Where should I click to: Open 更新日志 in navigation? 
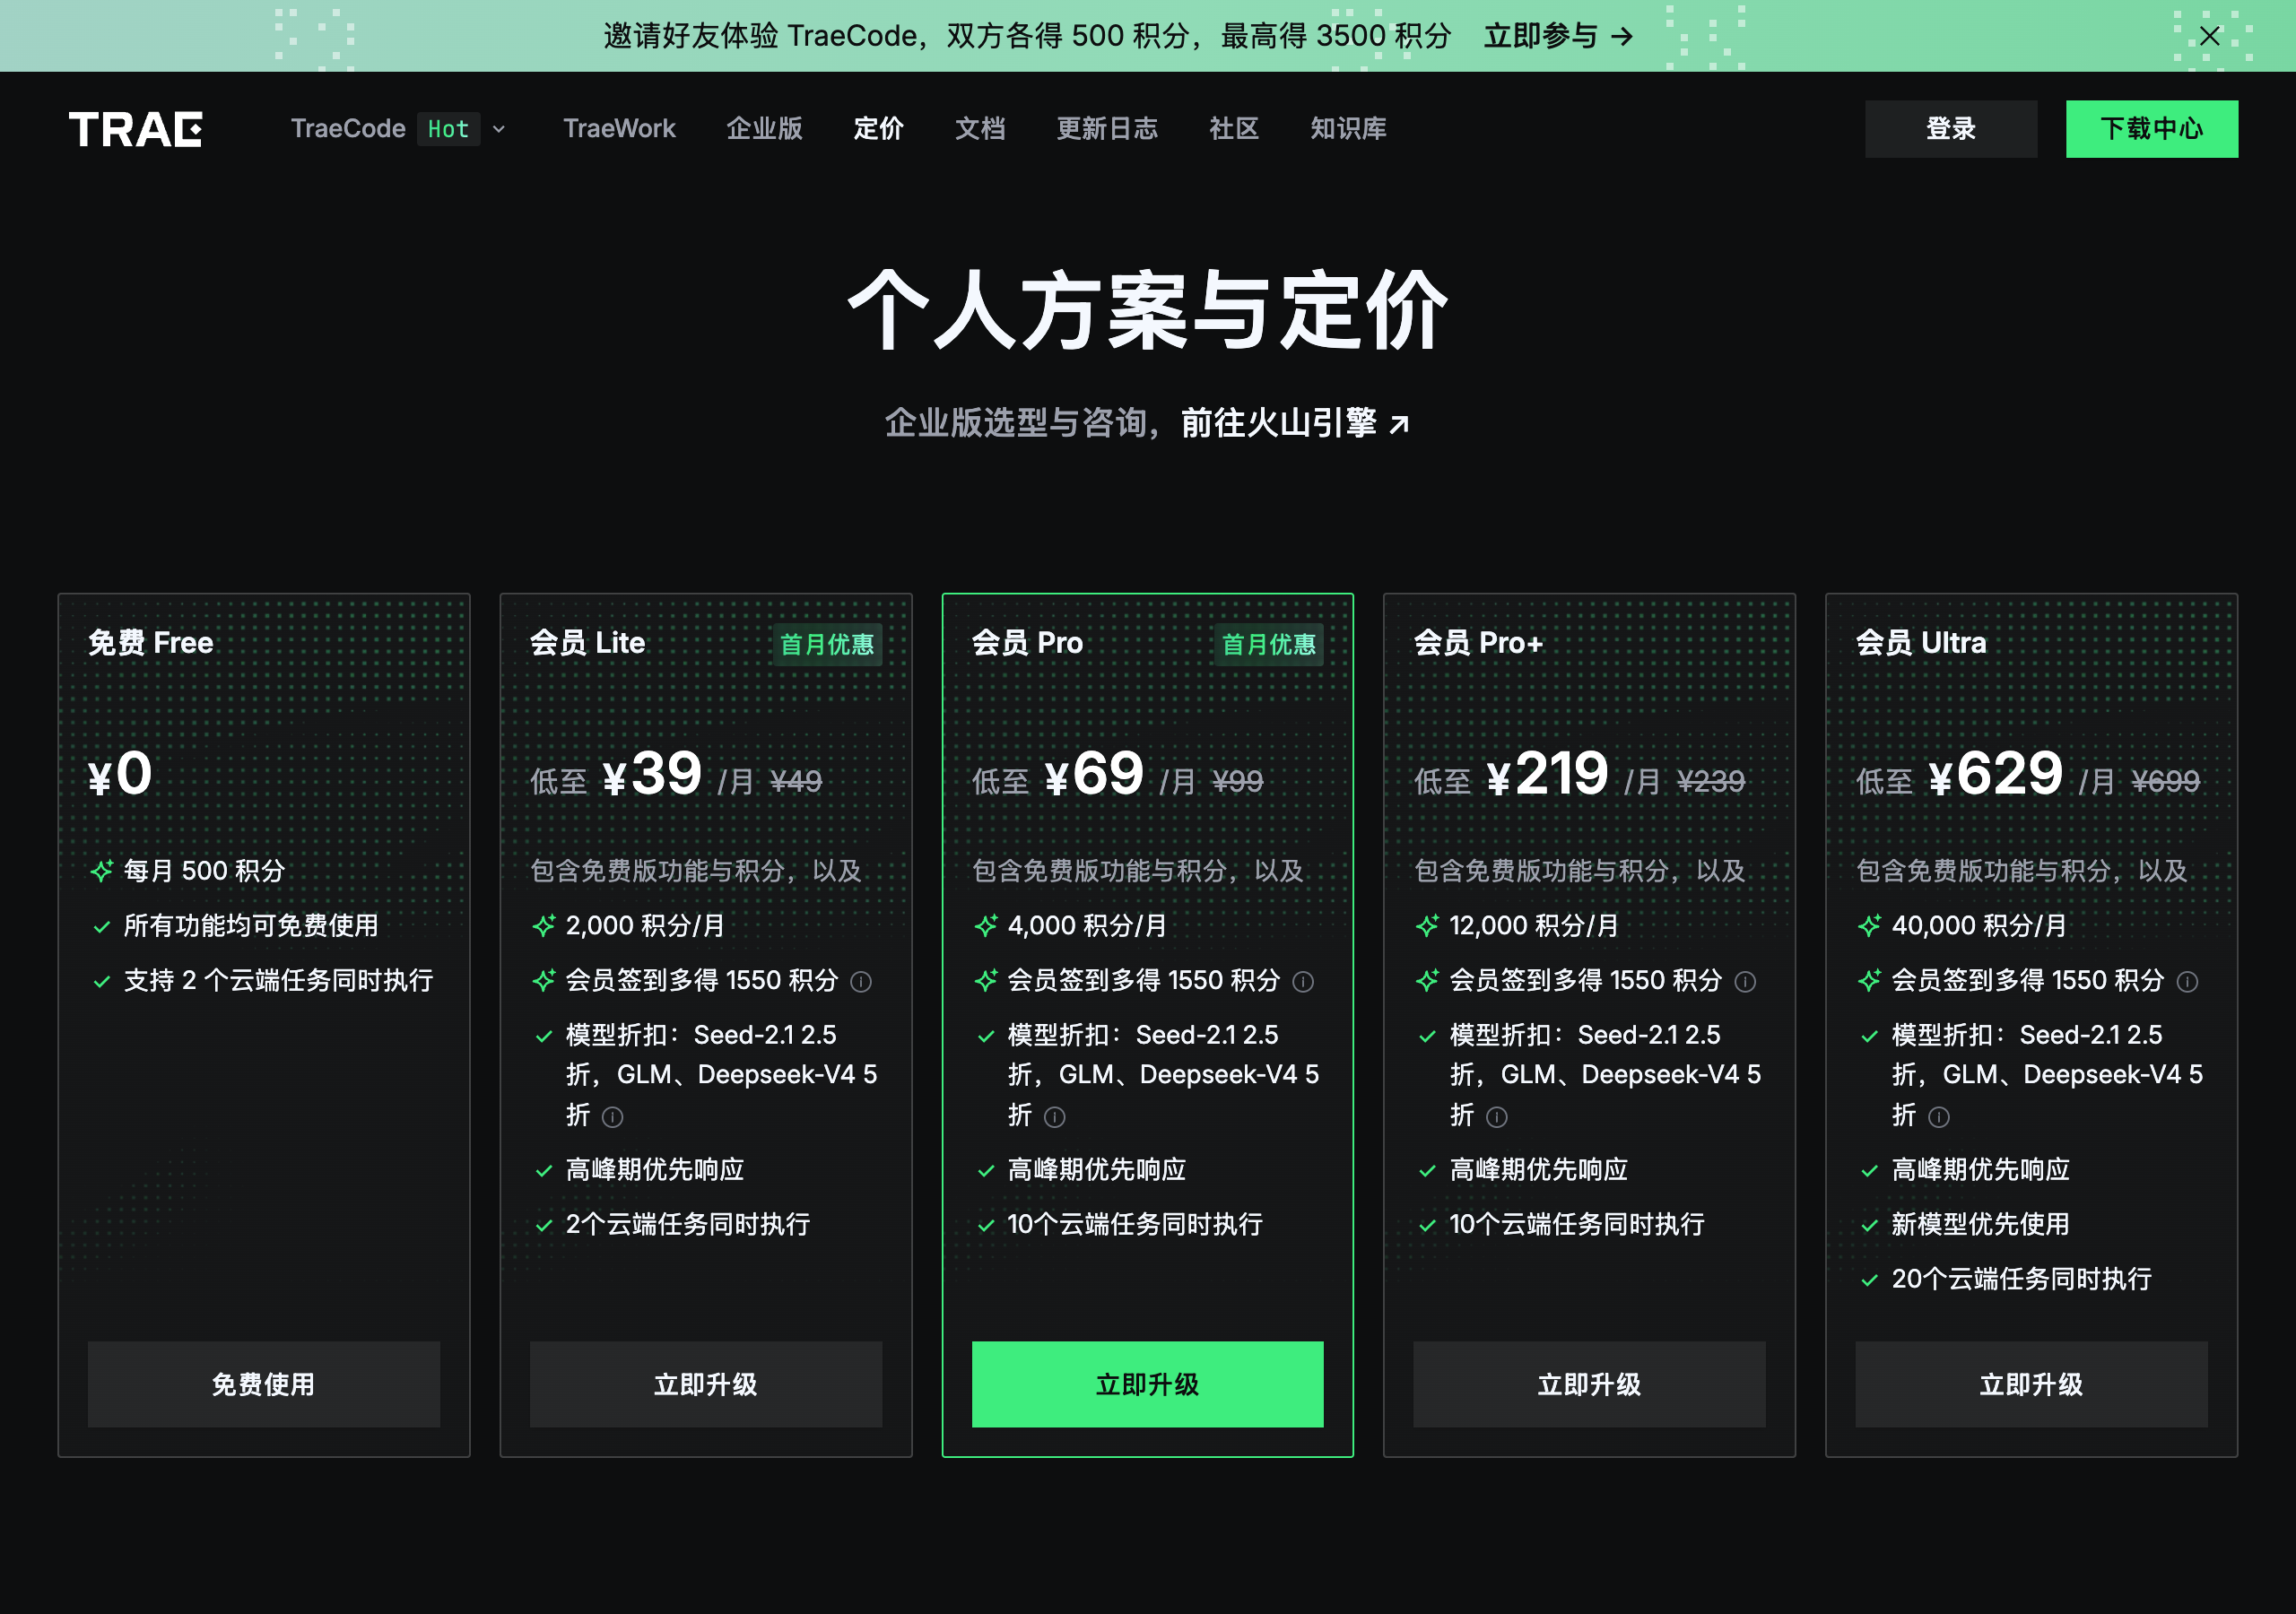(x=1106, y=129)
